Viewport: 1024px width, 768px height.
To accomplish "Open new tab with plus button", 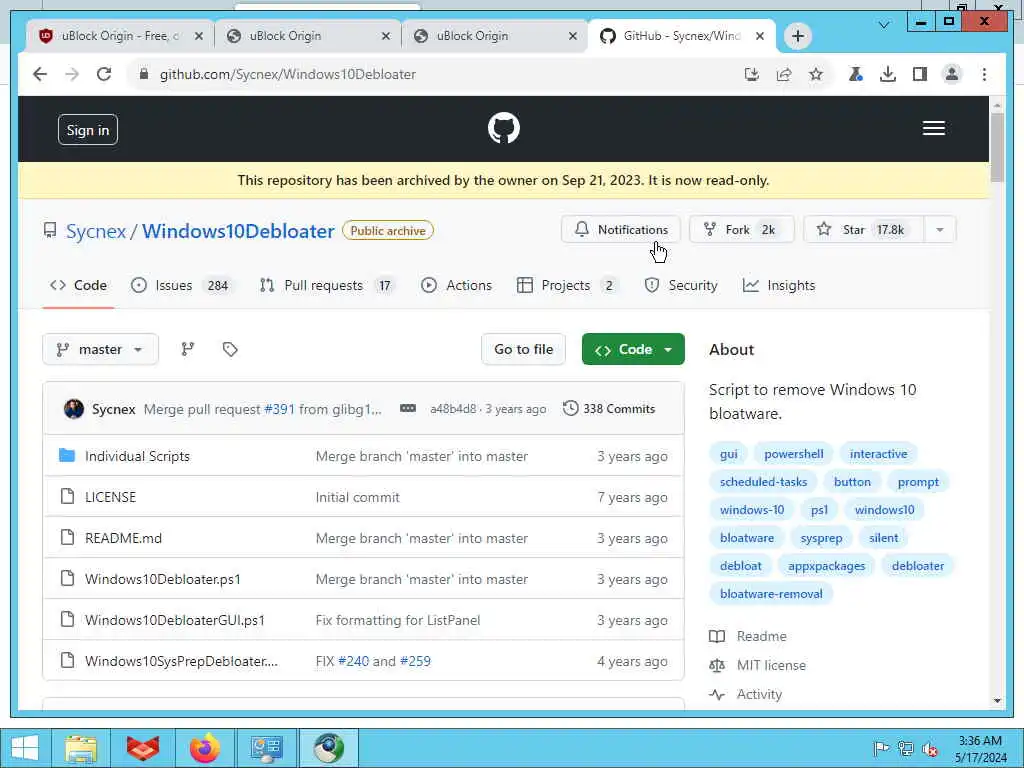I will 797,36.
